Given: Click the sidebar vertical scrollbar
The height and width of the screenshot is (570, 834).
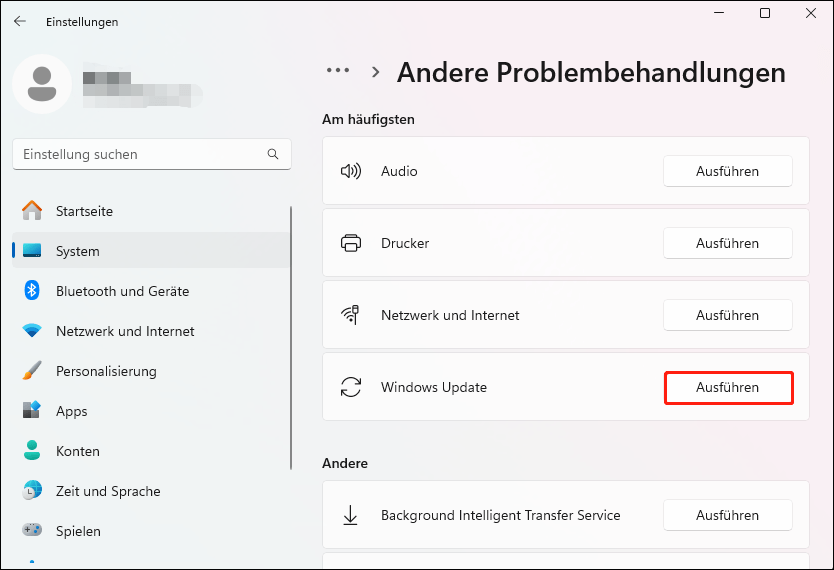Looking at the screenshot, I should [291, 338].
